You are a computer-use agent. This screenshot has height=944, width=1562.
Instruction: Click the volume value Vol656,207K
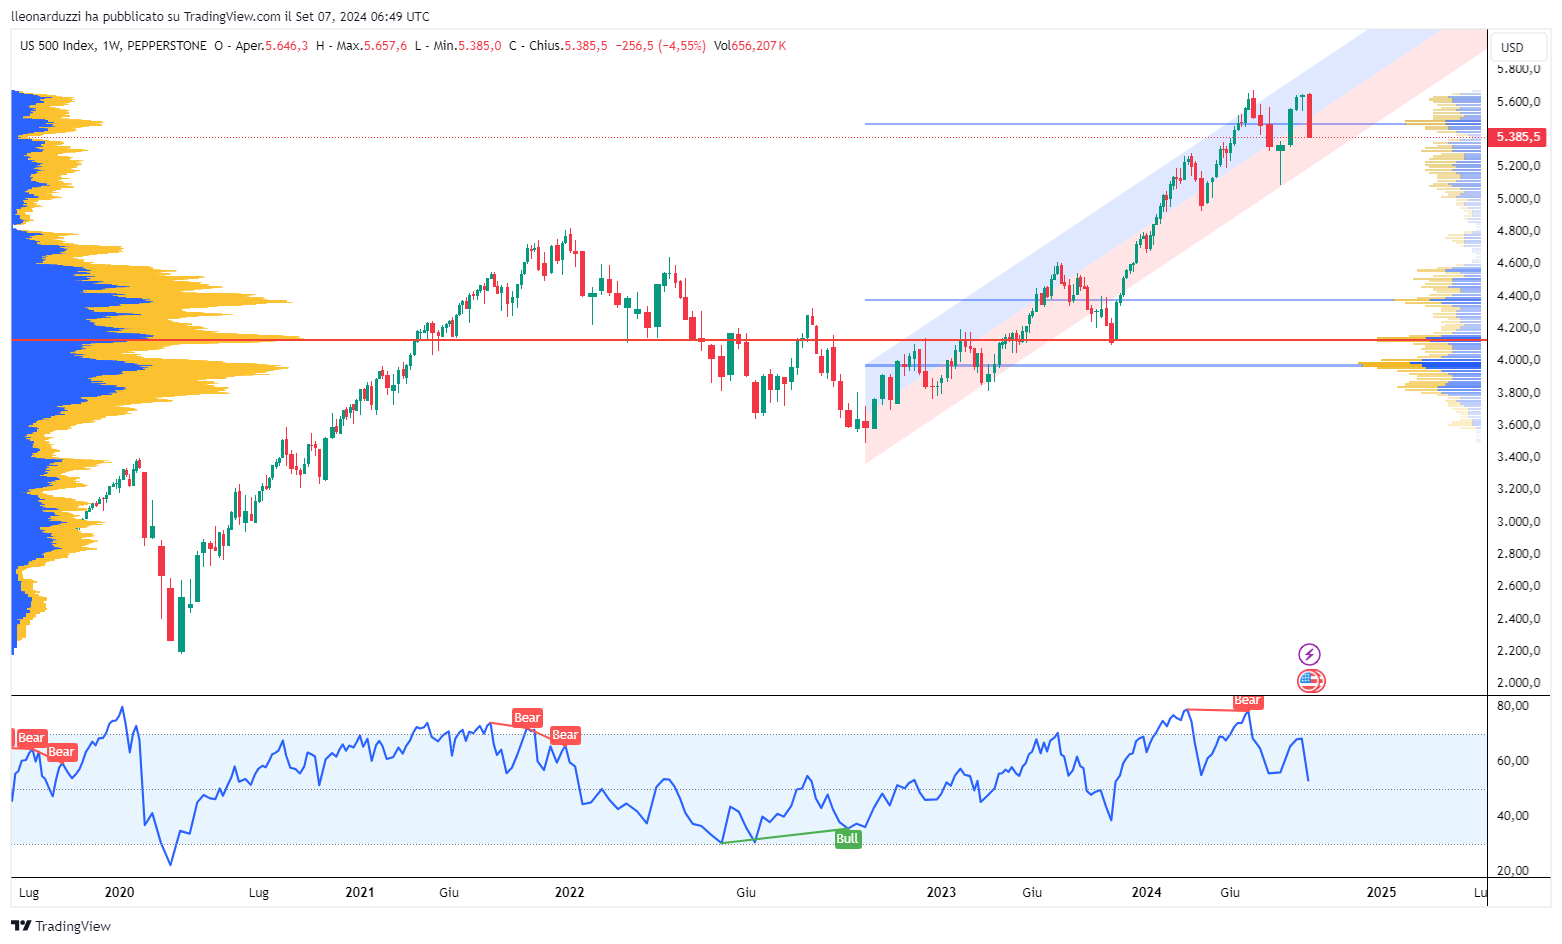tap(750, 46)
